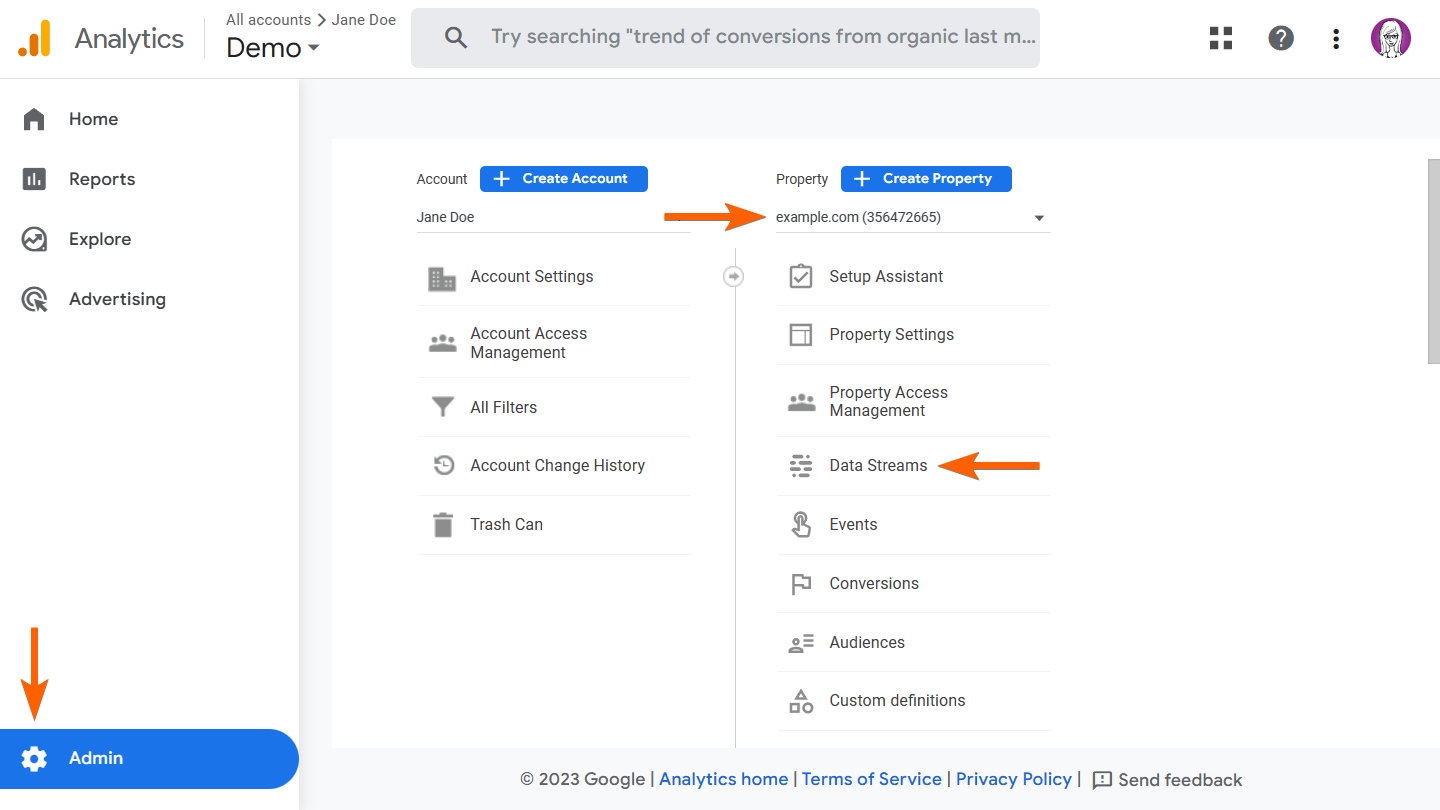Click the Events touch icon
The width and height of the screenshot is (1440, 810).
(801, 525)
